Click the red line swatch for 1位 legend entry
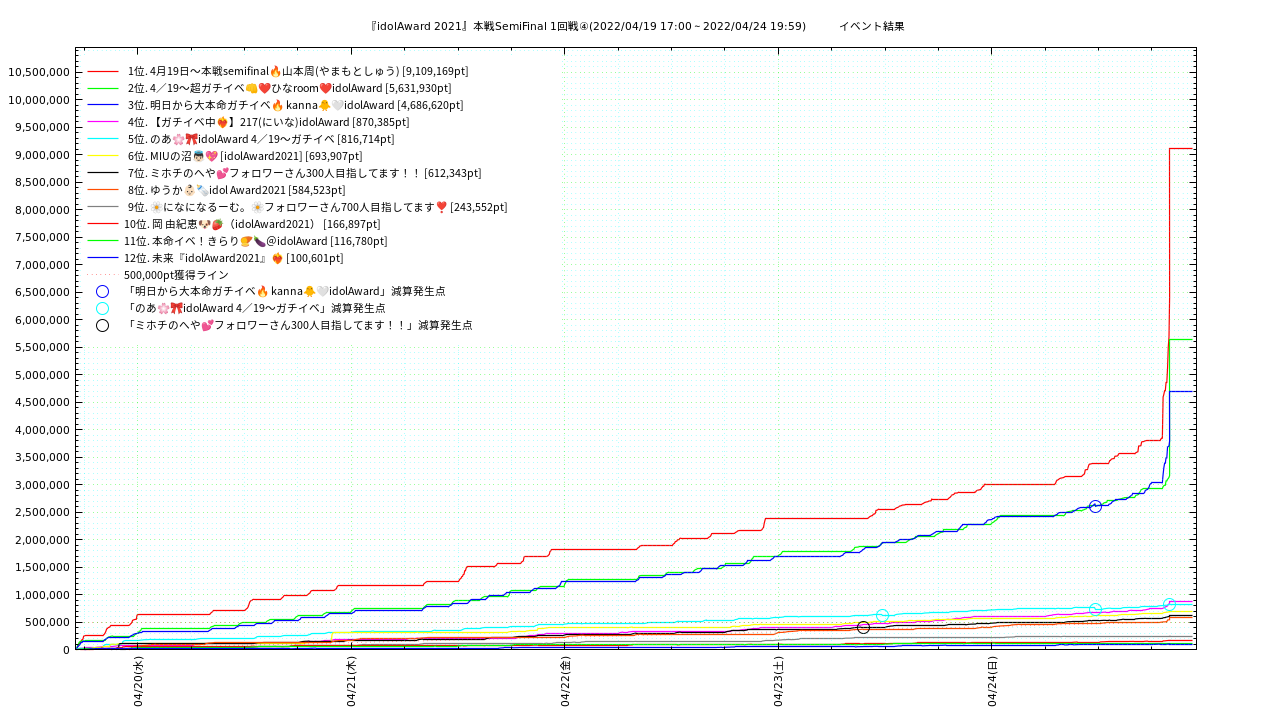 [x=103, y=72]
